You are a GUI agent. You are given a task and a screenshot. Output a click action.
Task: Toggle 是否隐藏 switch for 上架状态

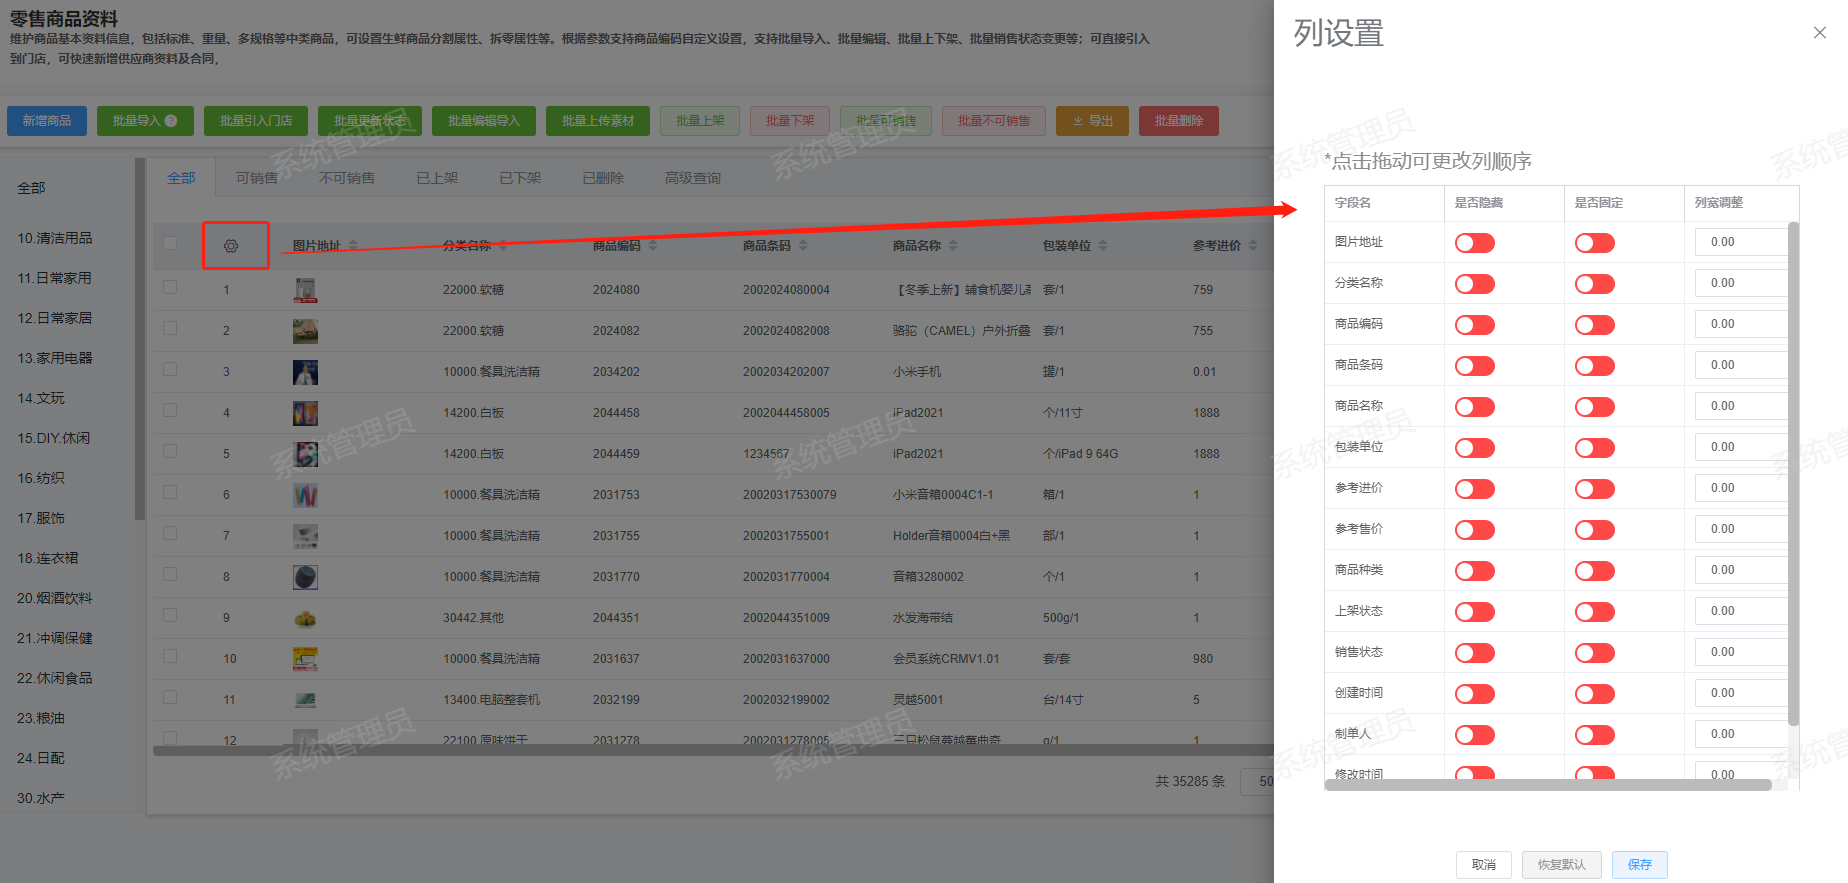tap(1475, 612)
